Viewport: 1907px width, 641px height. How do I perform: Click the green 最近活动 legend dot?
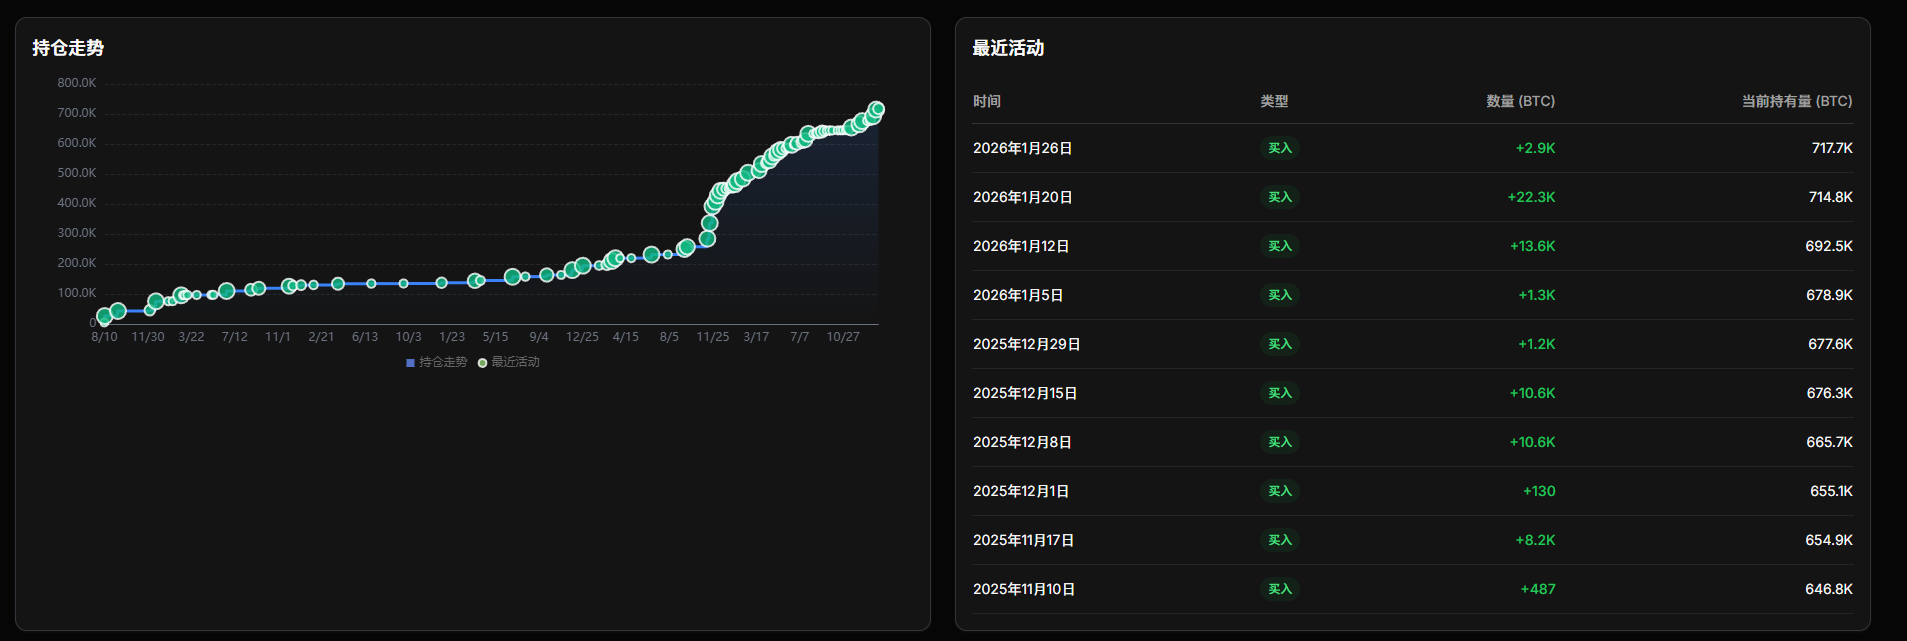pos(483,363)
